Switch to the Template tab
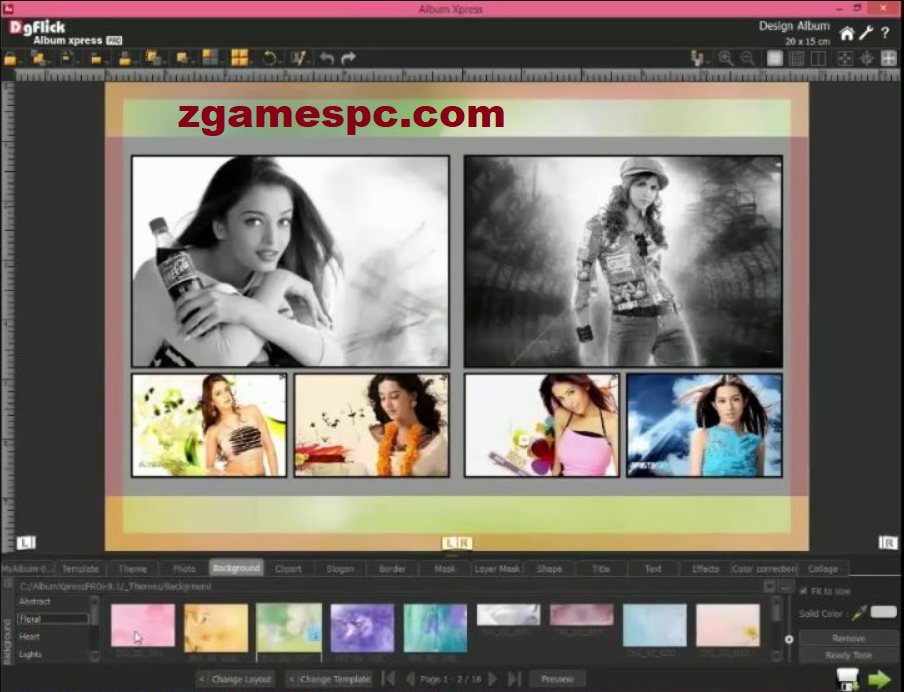 click(81, 569)
